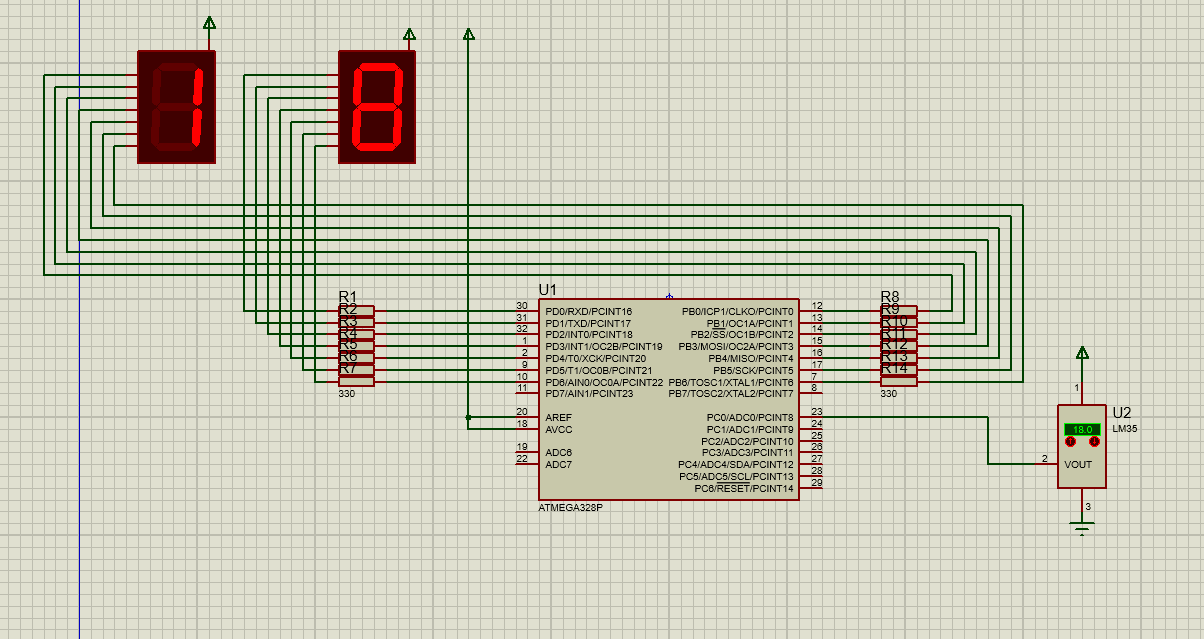Click the PB3/MOSI/OC2A/PCINT3 pin label
The image size is (1204, 639).
pos(735,346)
